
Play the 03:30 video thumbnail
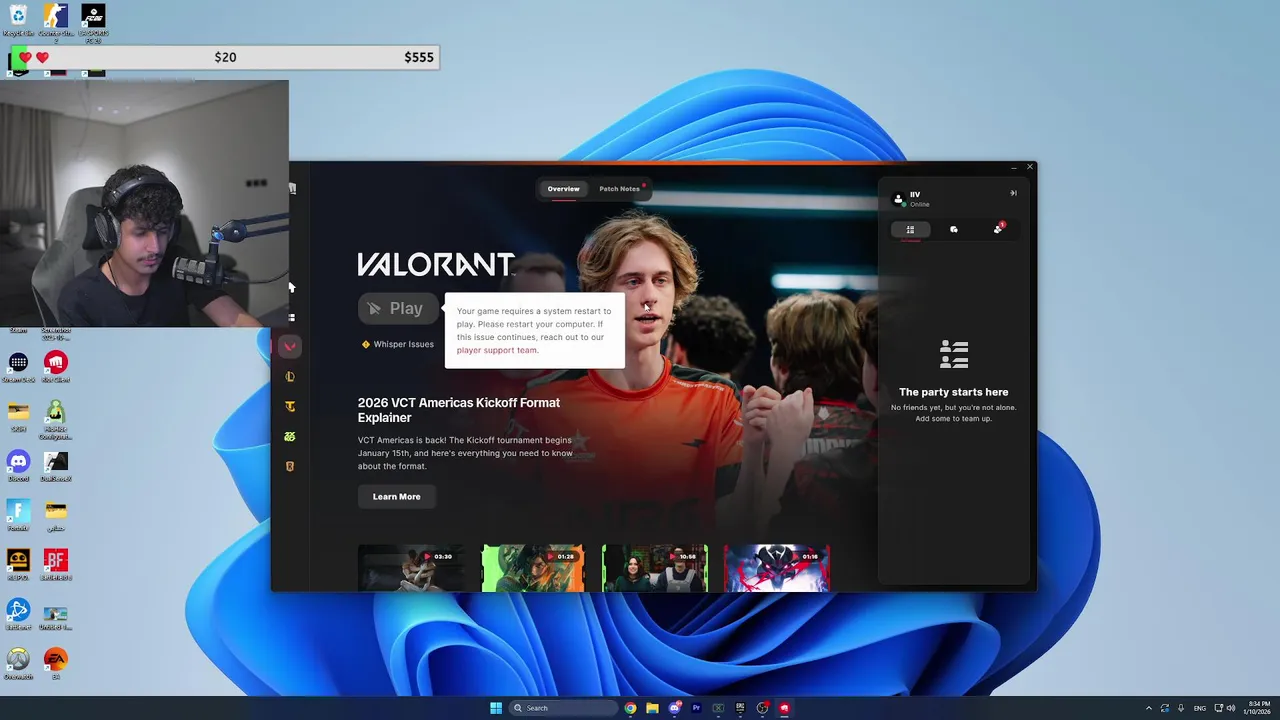click(x=411, y=568)
